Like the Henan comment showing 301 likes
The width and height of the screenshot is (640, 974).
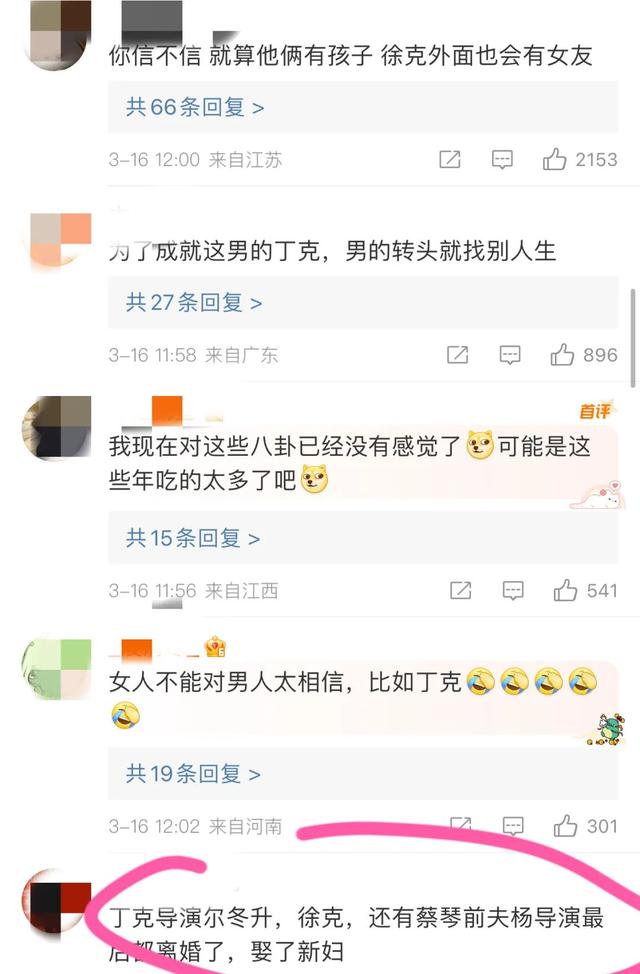click(x=565, y=826)
